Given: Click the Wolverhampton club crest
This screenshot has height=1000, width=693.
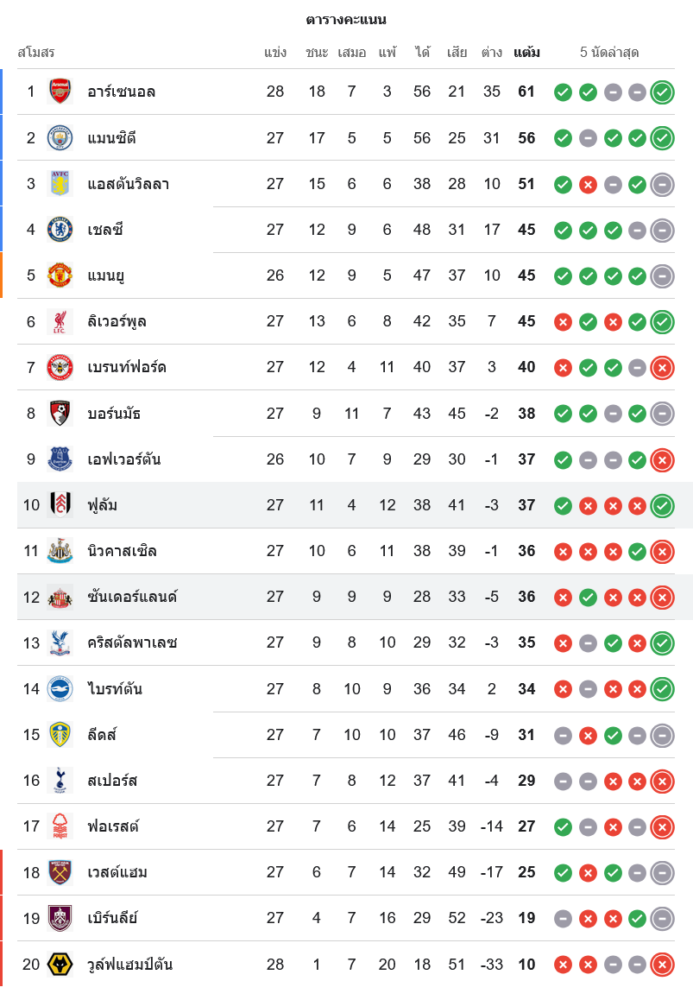Looking at the screenshot, I should (x=60, y=964).
